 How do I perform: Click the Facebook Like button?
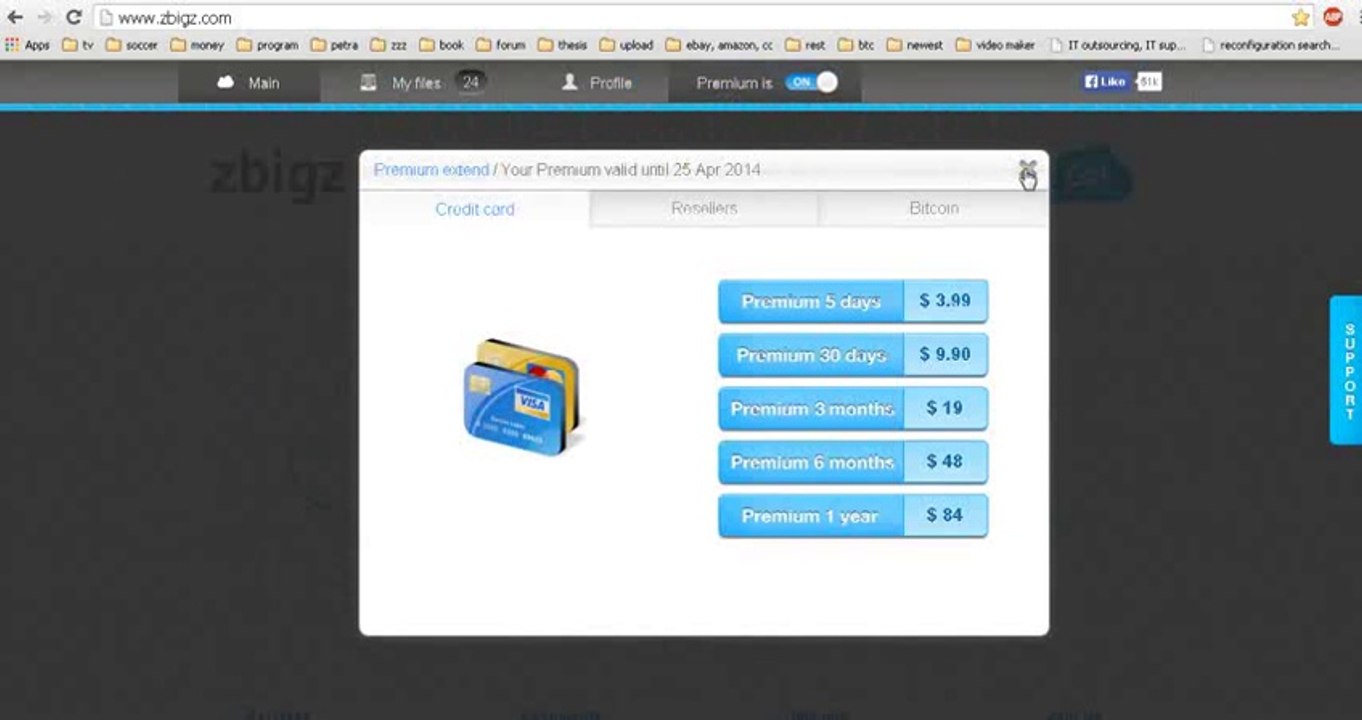(x=1105, y=82)
